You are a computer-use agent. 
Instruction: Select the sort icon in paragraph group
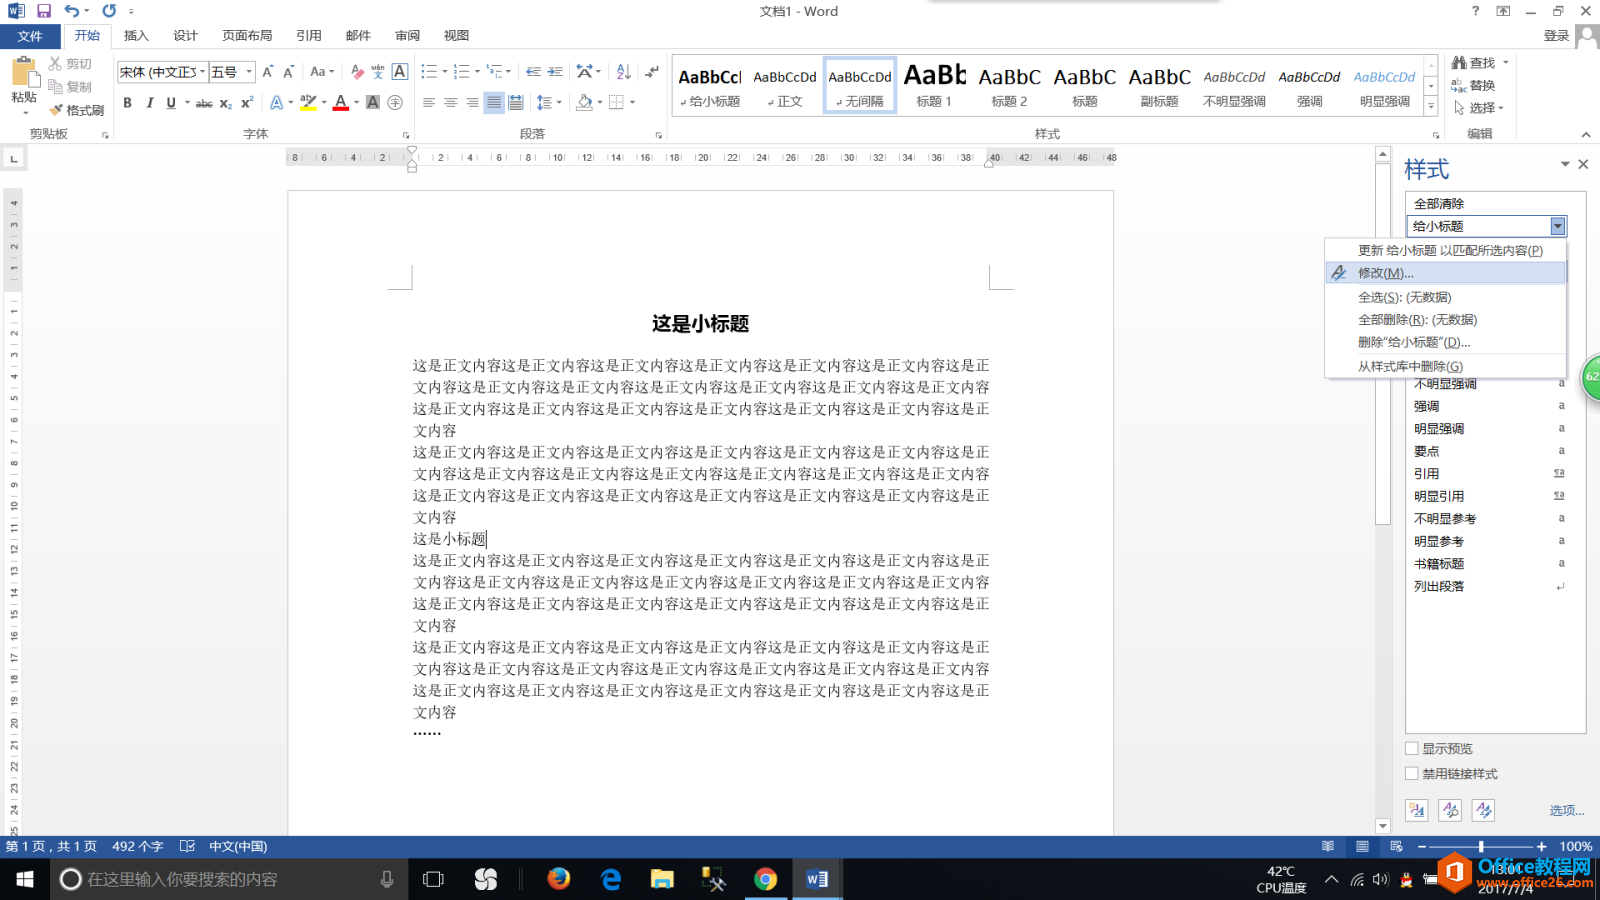tap(623, 71)
